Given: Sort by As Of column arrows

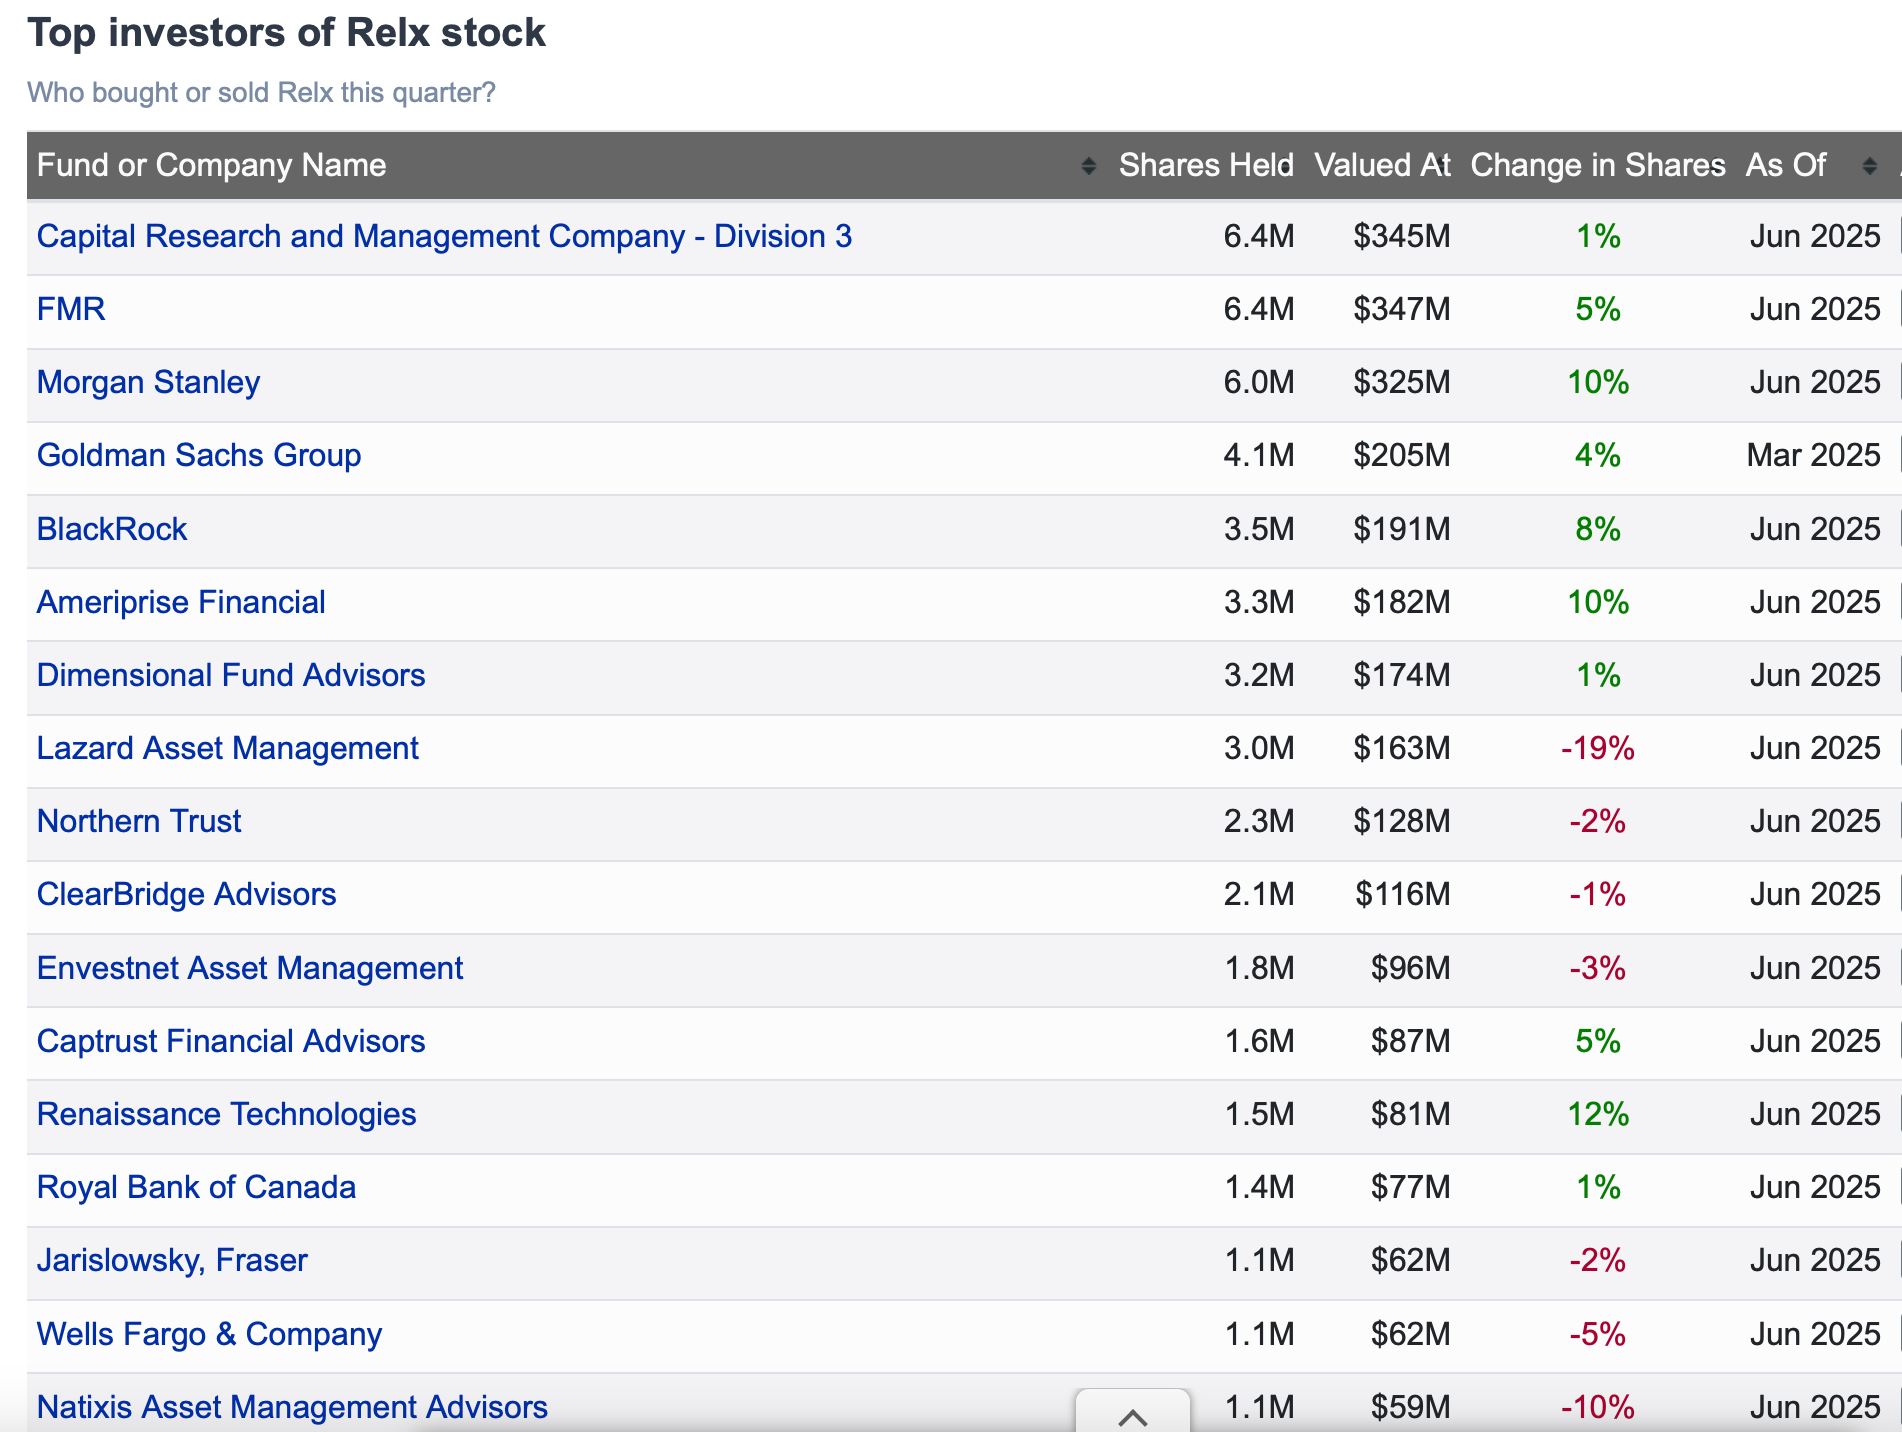Looking at the screenshot, I should point(1869,166).
